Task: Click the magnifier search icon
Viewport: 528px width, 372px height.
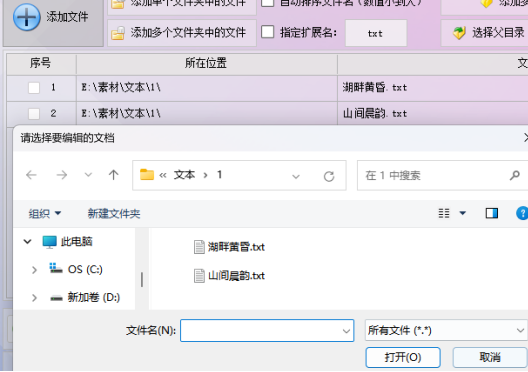Action: (x=515, y=175)
